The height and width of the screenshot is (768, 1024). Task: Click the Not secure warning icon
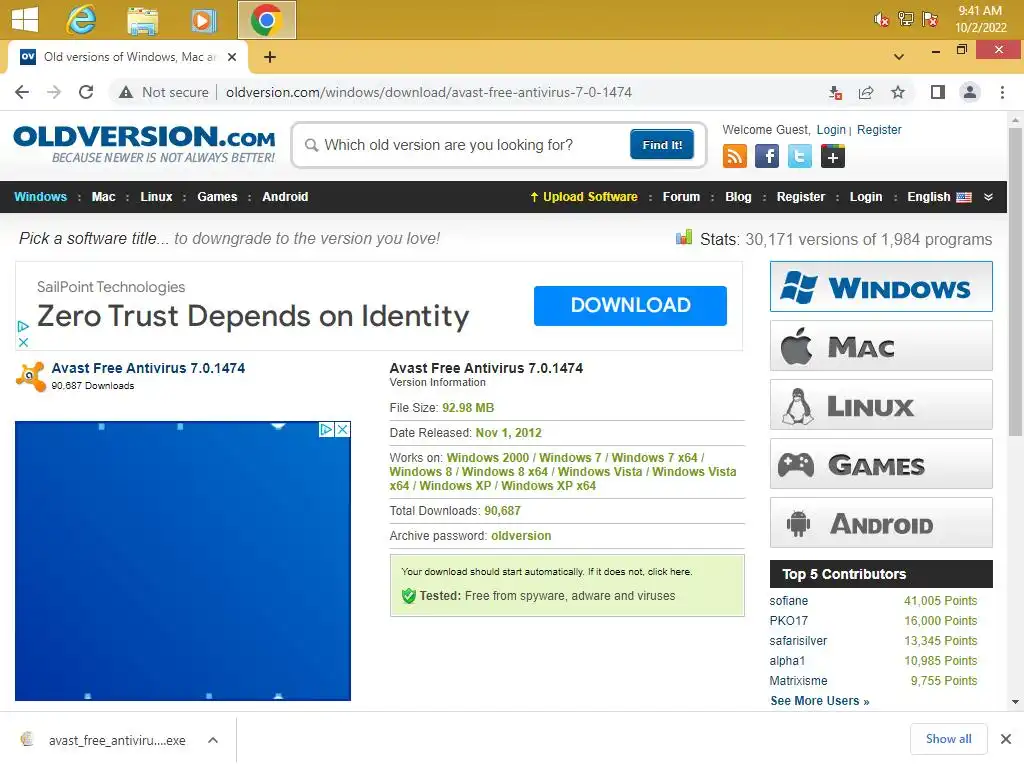[x=126, y=92]
